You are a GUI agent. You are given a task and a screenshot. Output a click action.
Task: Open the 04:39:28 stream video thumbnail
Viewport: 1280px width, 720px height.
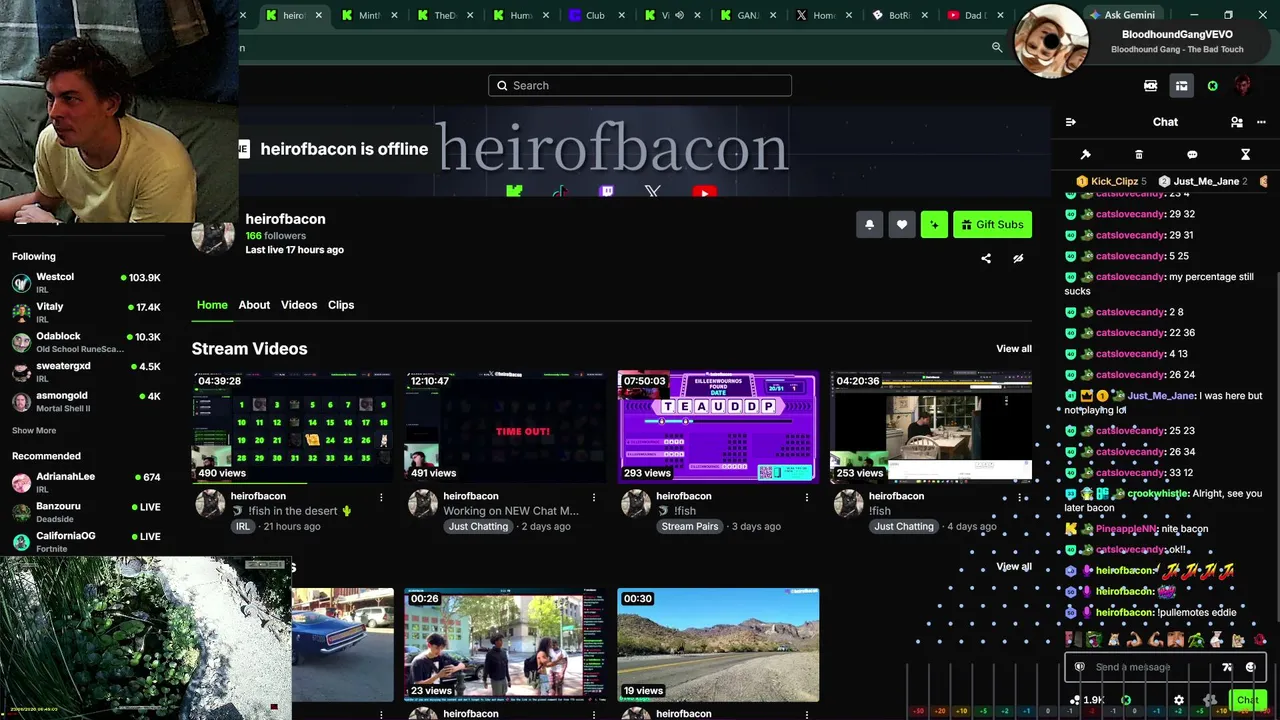point(292,427)
